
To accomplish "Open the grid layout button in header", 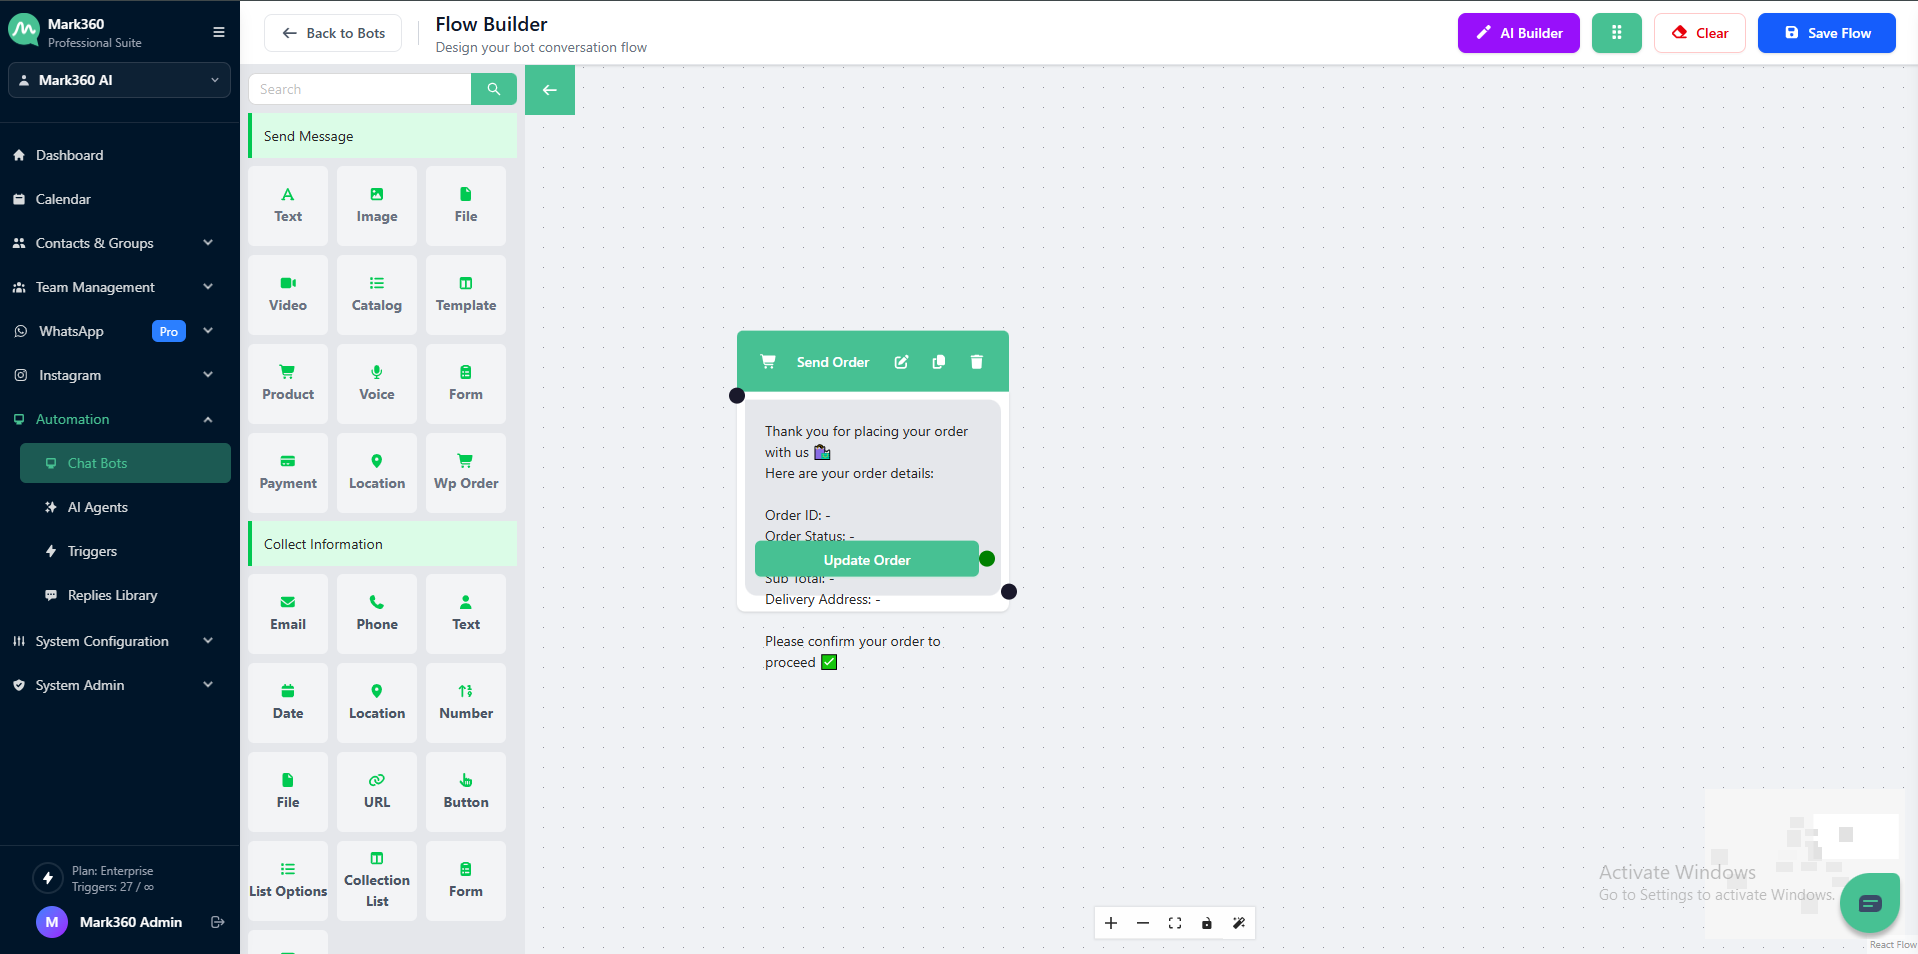I will [x=1616, y=33].
